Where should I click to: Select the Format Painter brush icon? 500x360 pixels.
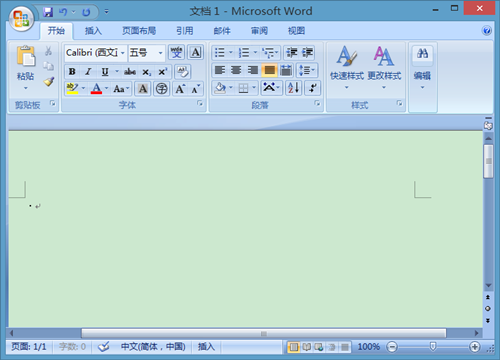pos(49,82)
